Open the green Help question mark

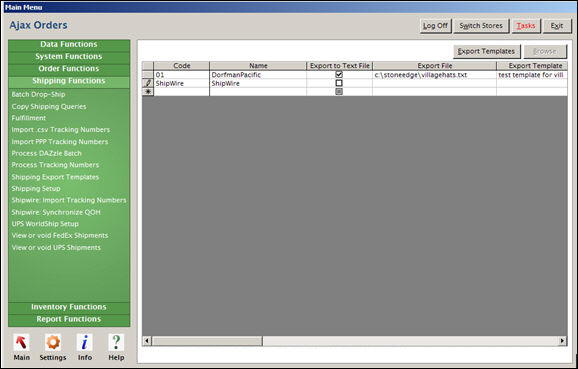pyautogui.click(x=116, y=343)
